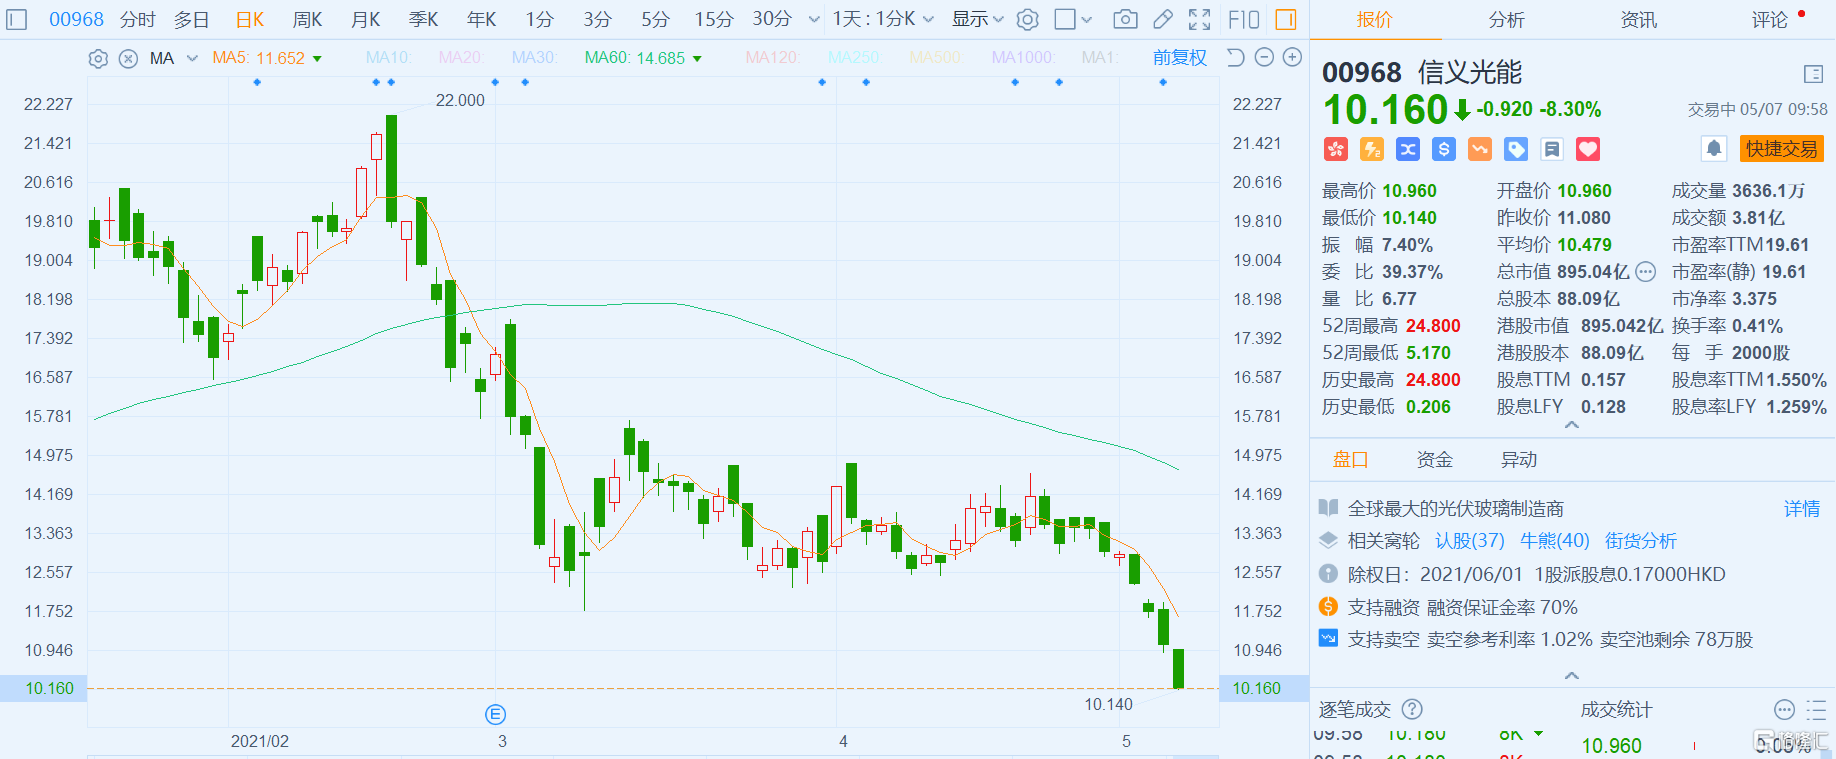
Task: Expand the 显示 display dropdown
Action: point(977,19)
